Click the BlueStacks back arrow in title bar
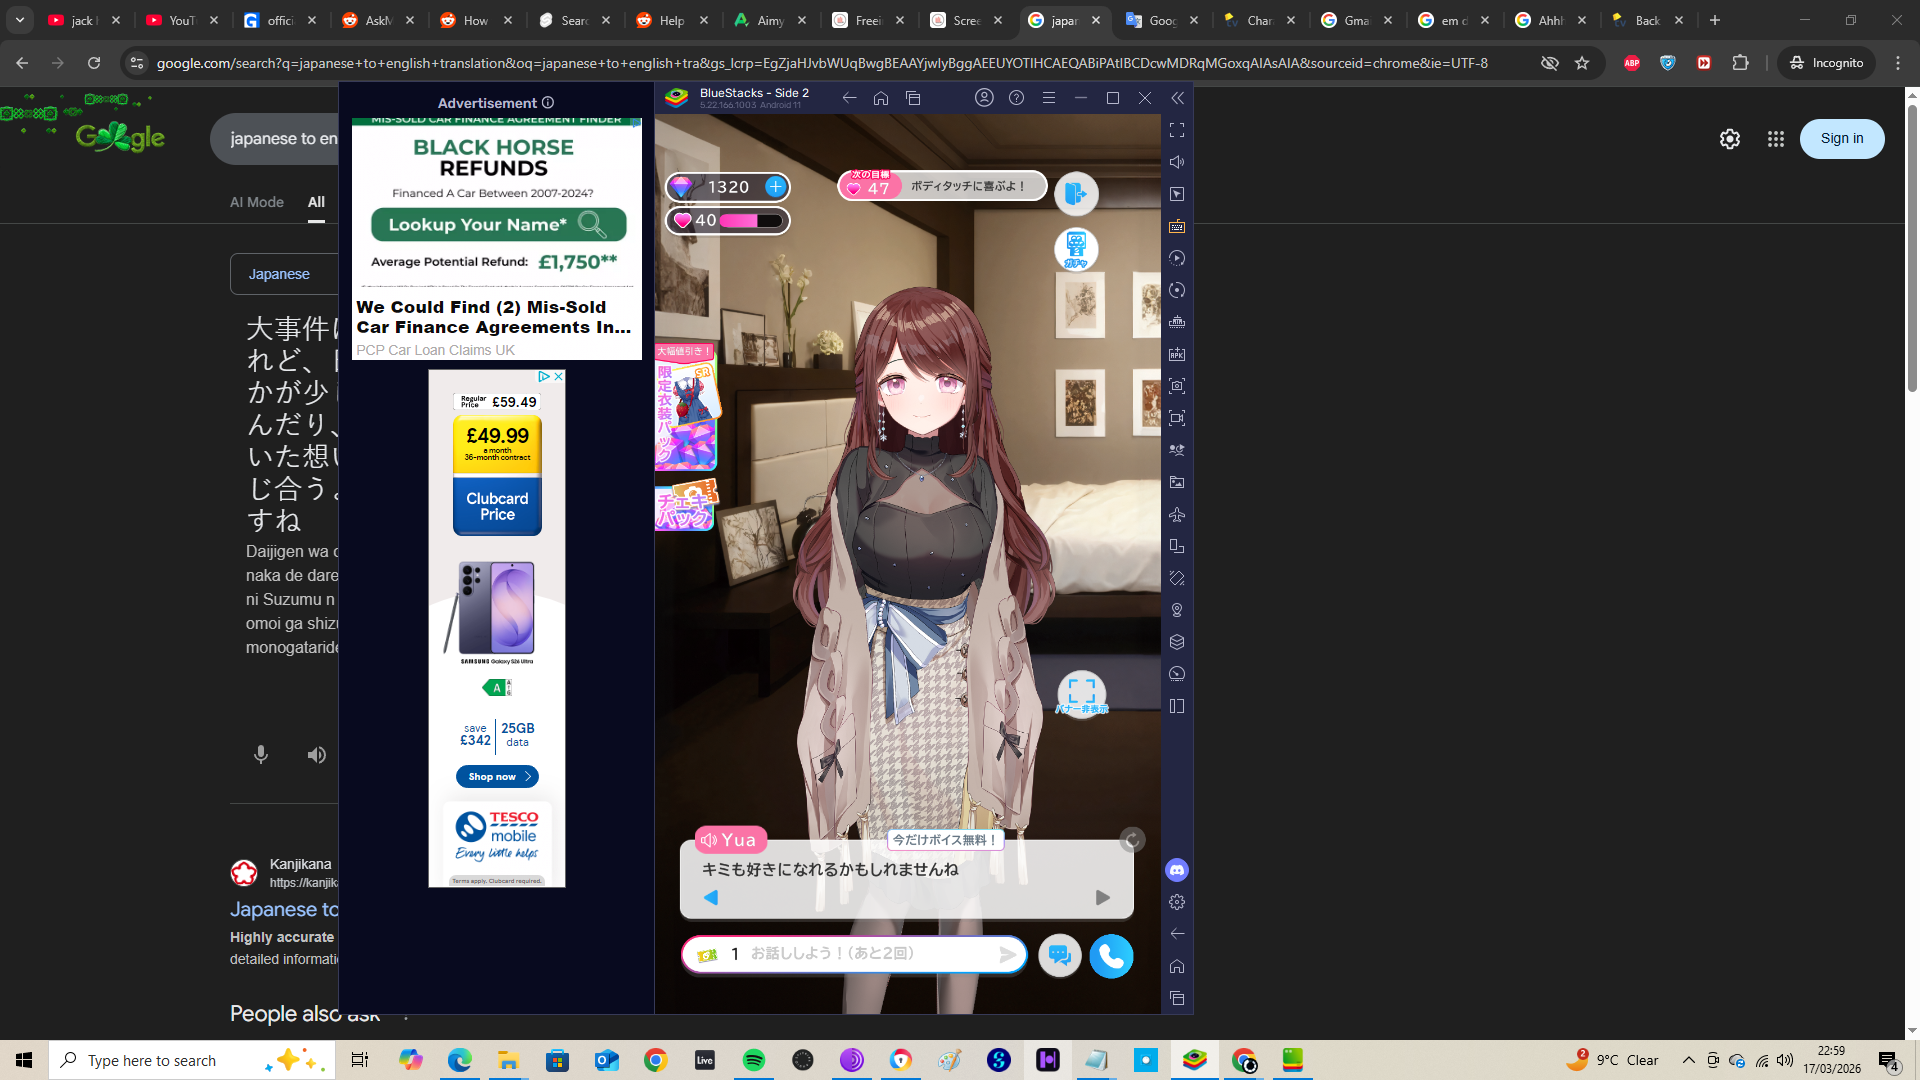1920x1080 pixels. click(849, 98)
